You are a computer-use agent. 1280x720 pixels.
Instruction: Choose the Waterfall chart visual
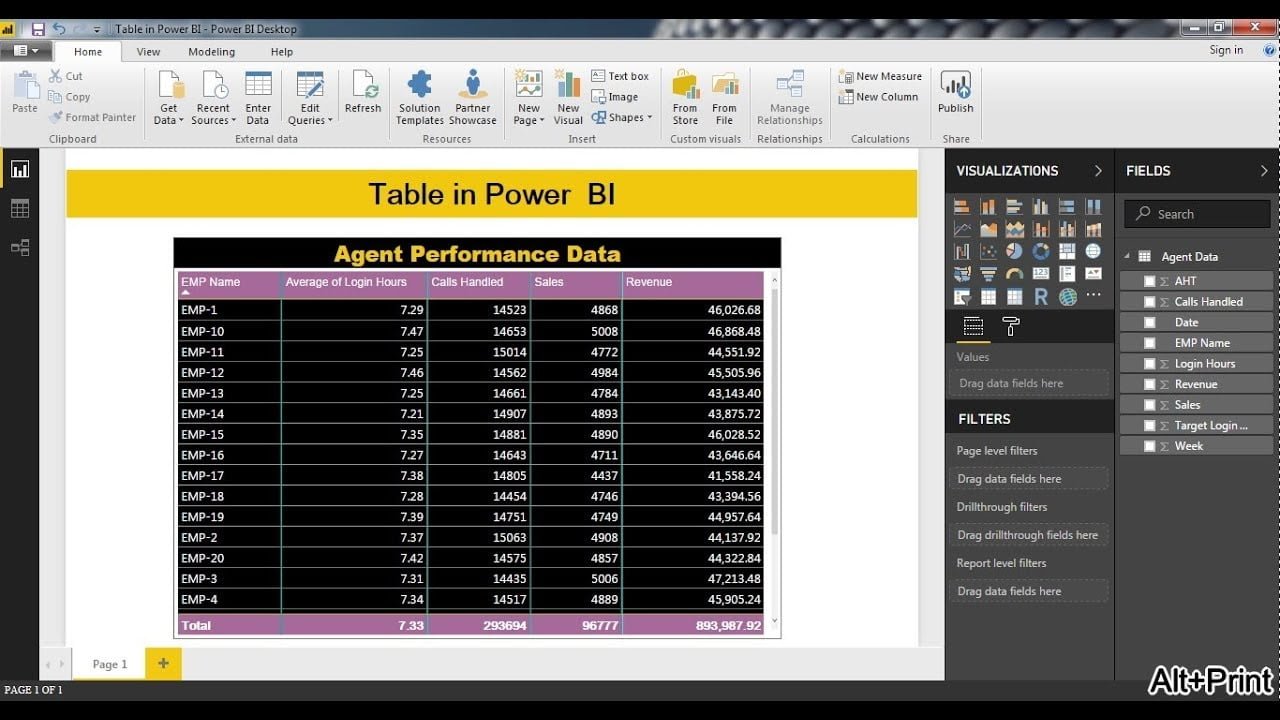point(962,251)
